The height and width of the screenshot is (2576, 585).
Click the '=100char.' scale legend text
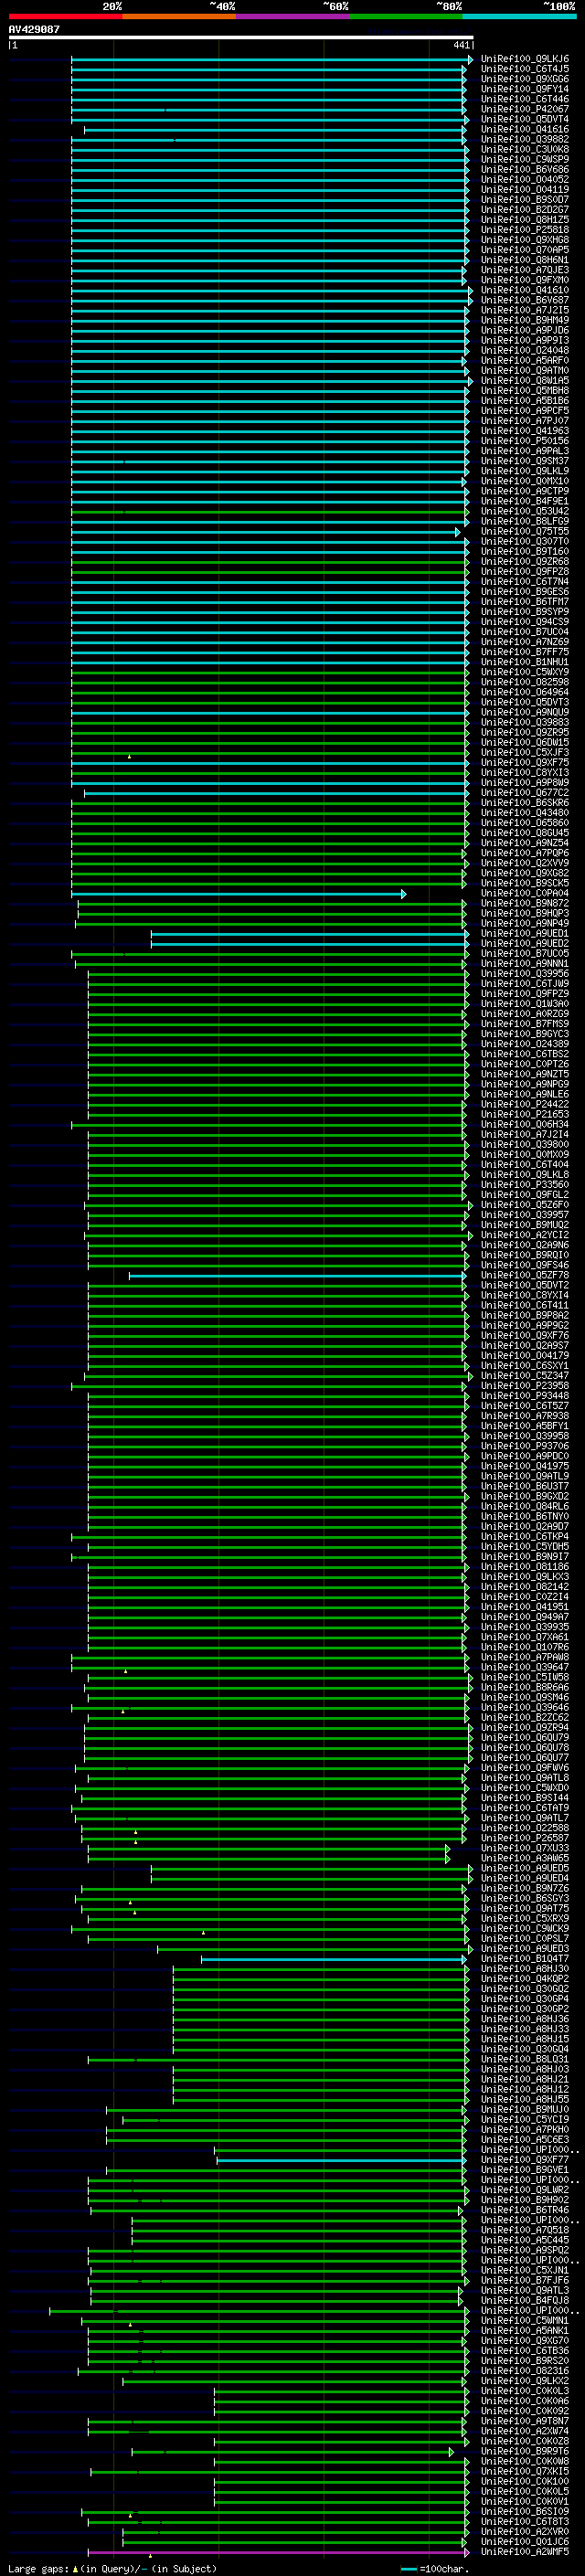tap(444, 2568)
